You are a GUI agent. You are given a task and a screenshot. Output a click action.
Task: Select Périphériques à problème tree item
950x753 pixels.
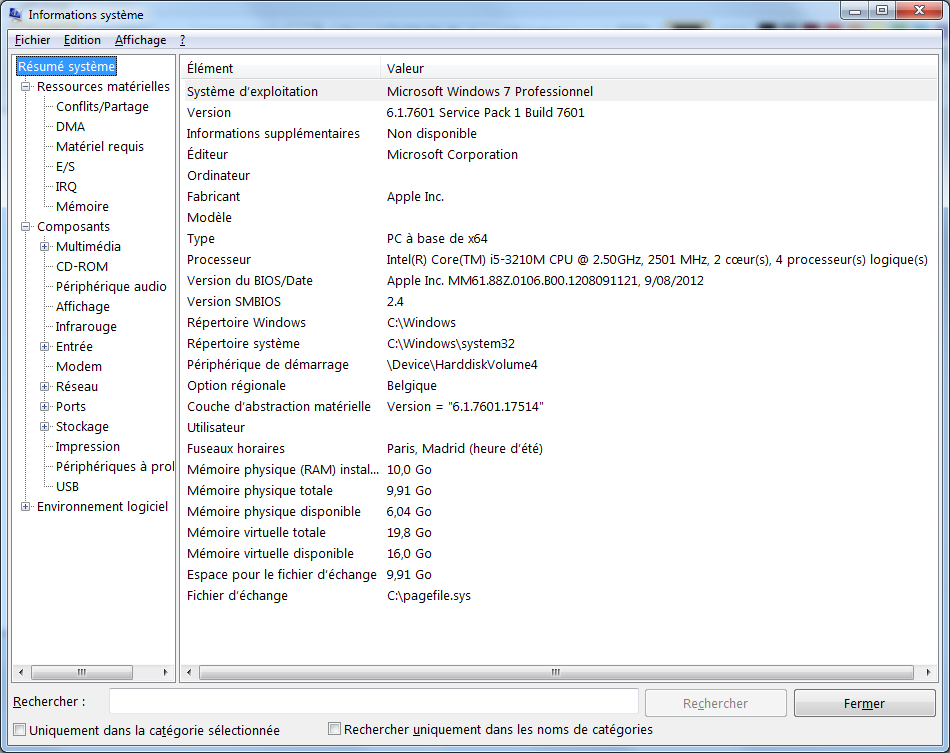(x=115, y=466)
